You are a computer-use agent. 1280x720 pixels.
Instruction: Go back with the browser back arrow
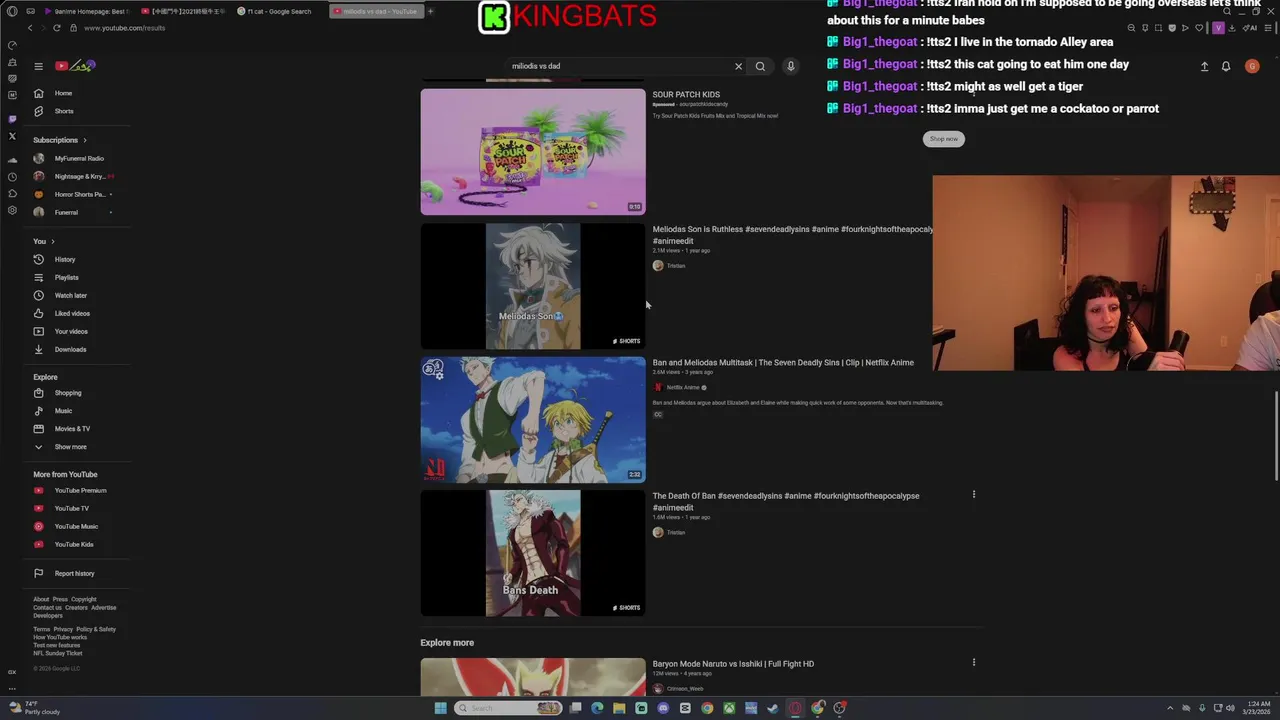[30, 28]
